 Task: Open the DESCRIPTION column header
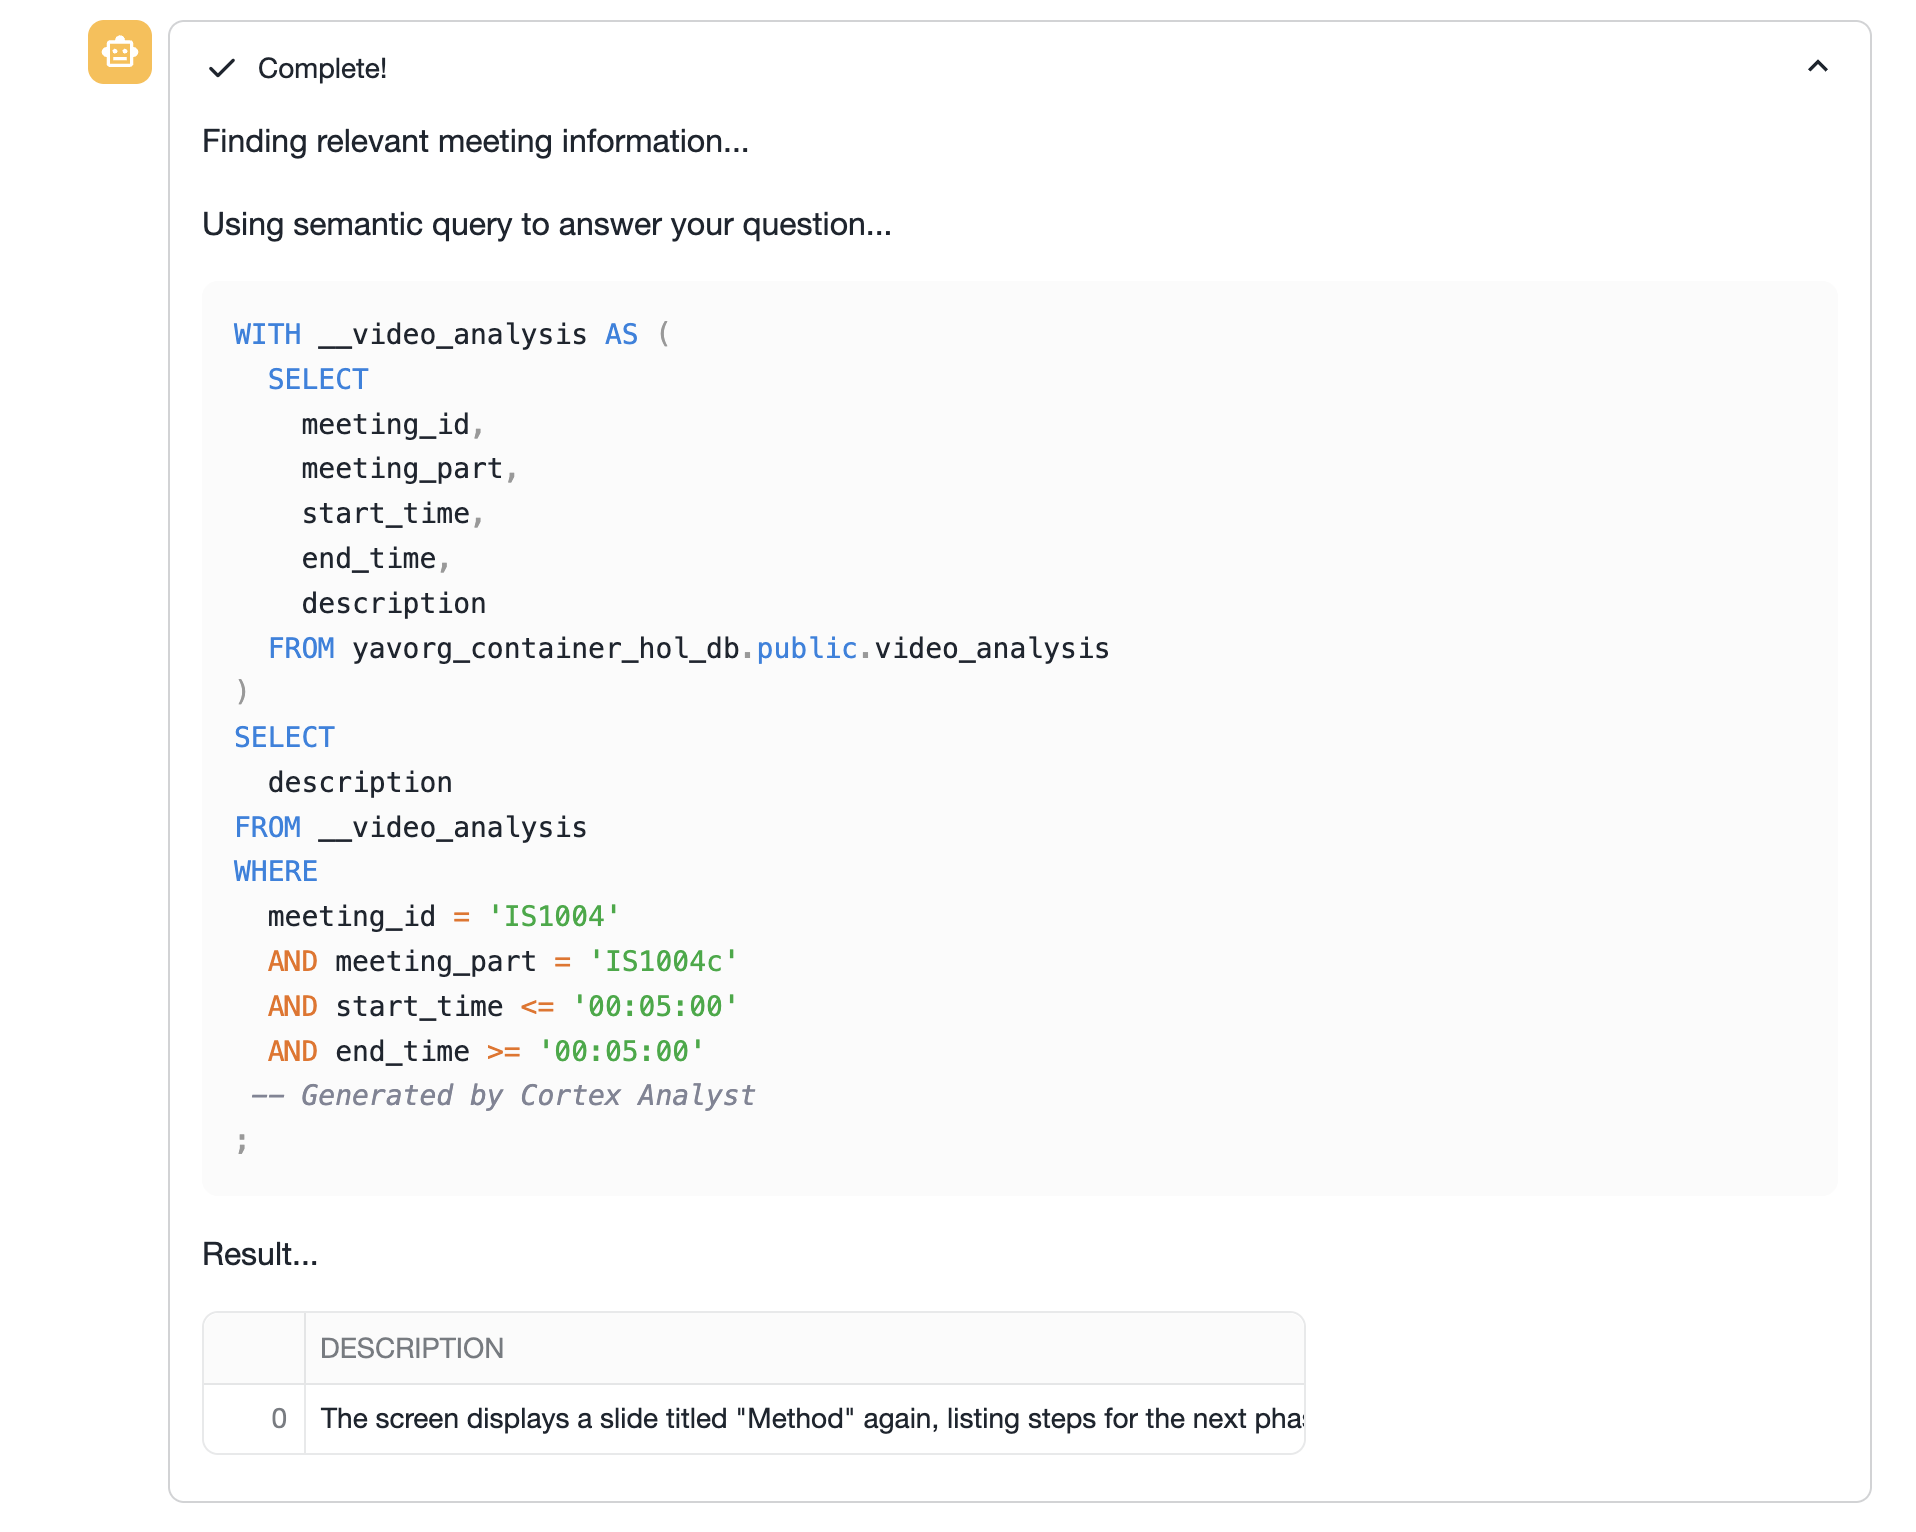(x=411, y=1348)
